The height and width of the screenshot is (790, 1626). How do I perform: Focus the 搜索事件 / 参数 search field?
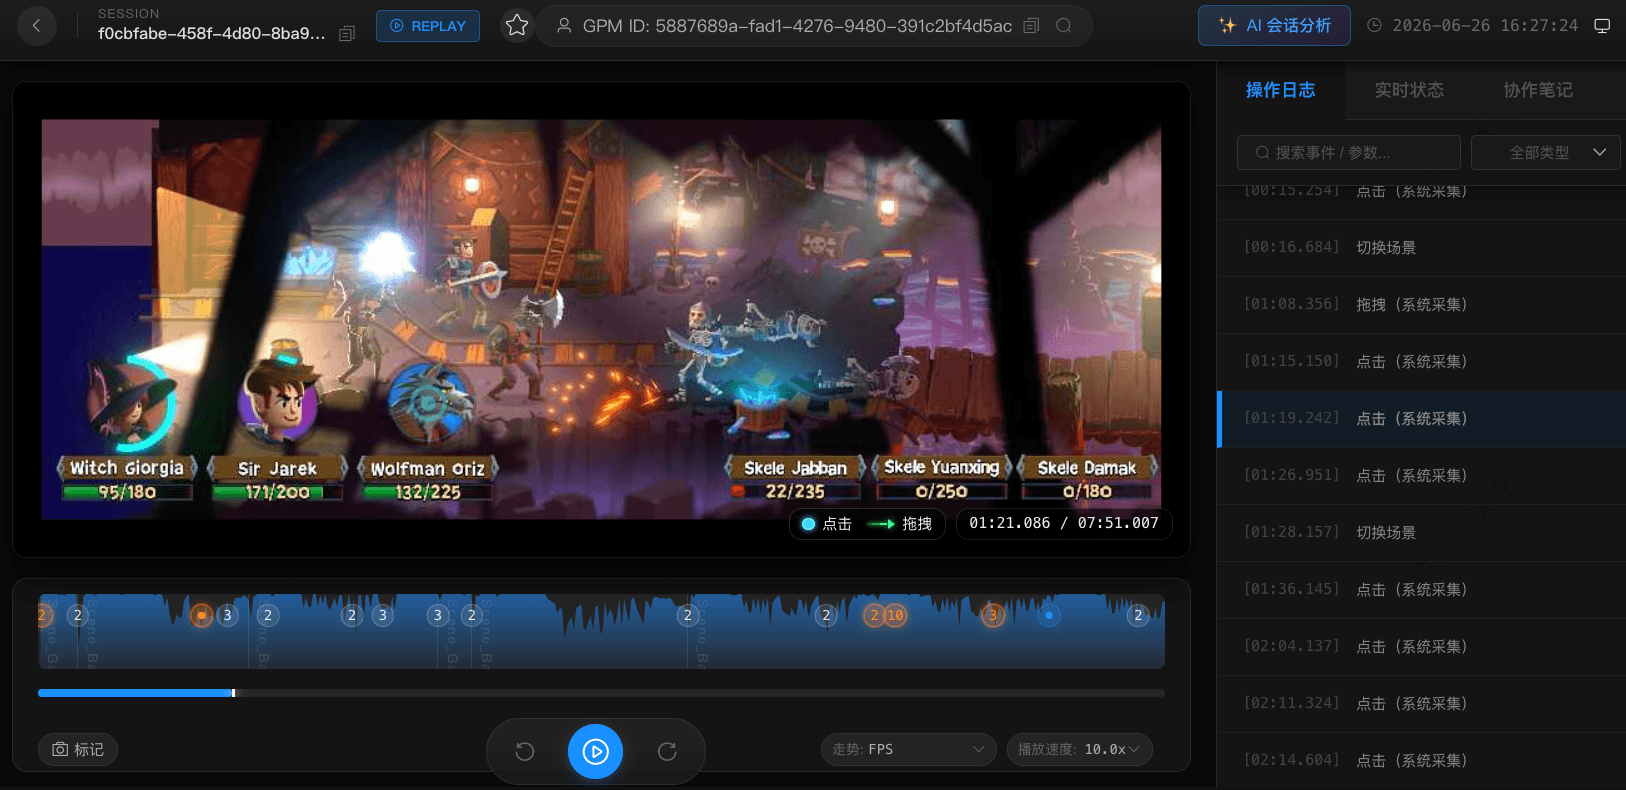pyautogui.click(x=1348, y=152)
